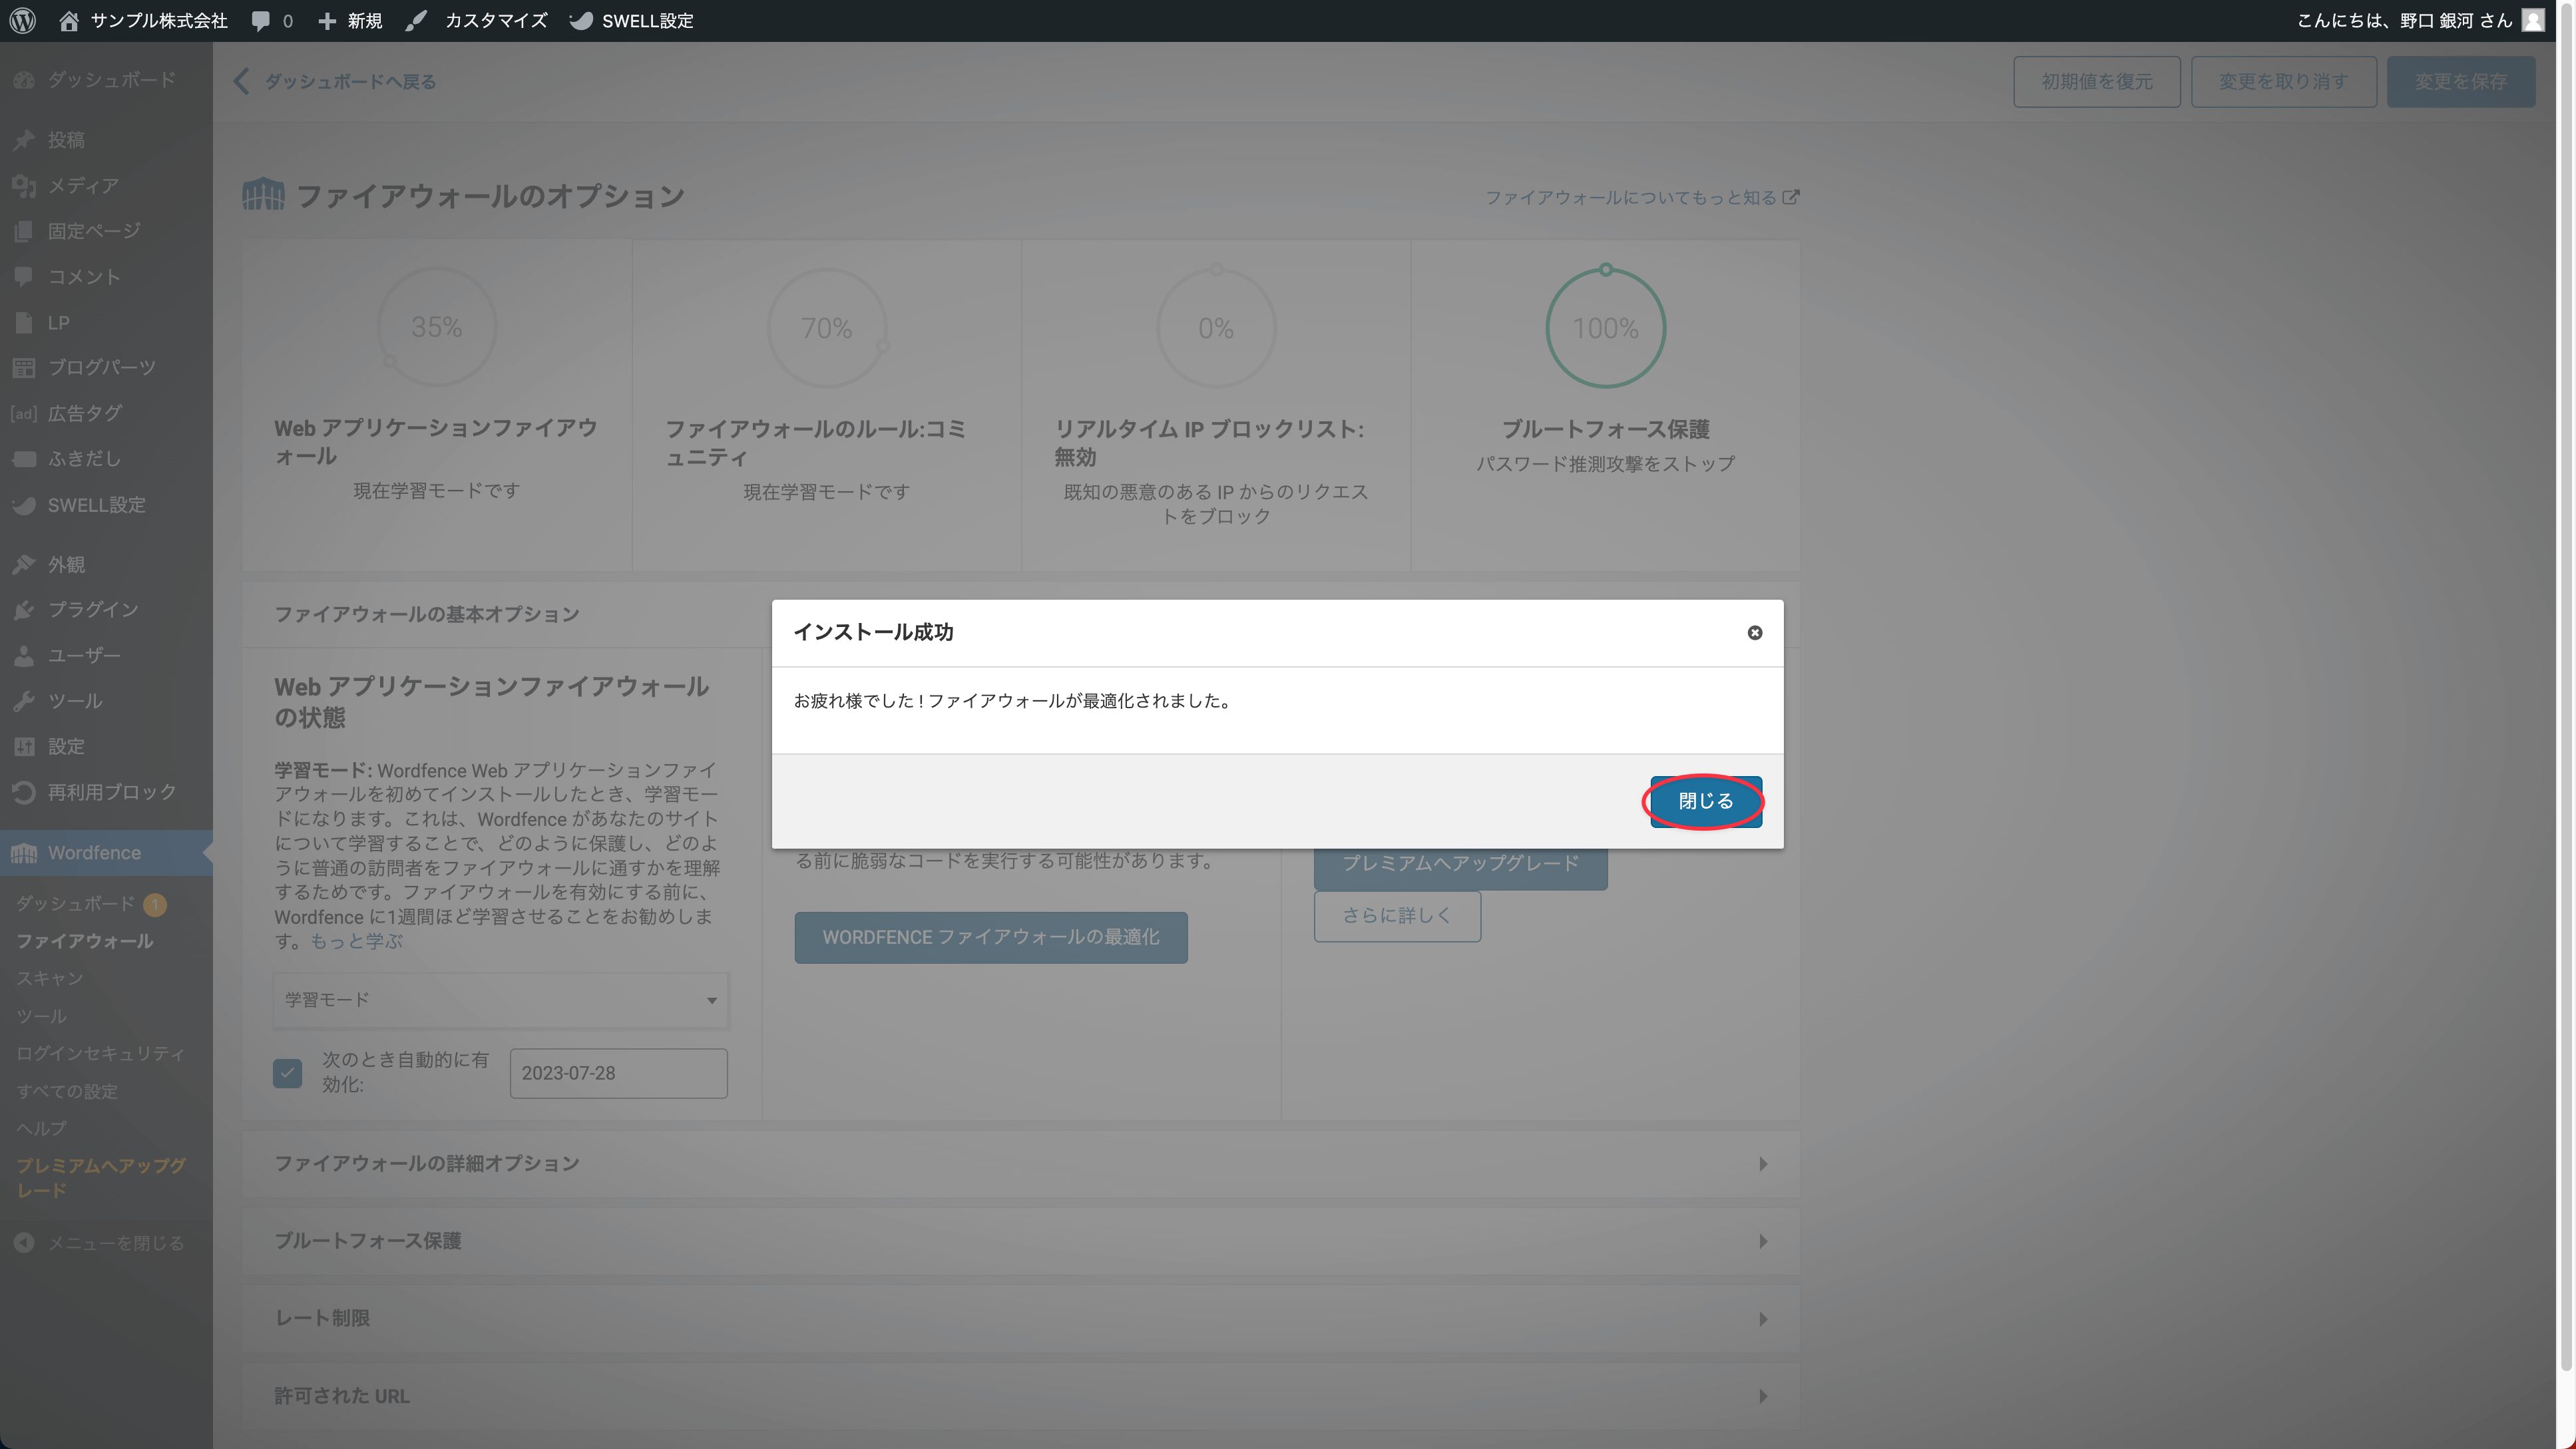Click the Wordfence sidebar icon
Image resolution: width=2576 pixels, height=1449 pixels.
(x=24, y=853)
